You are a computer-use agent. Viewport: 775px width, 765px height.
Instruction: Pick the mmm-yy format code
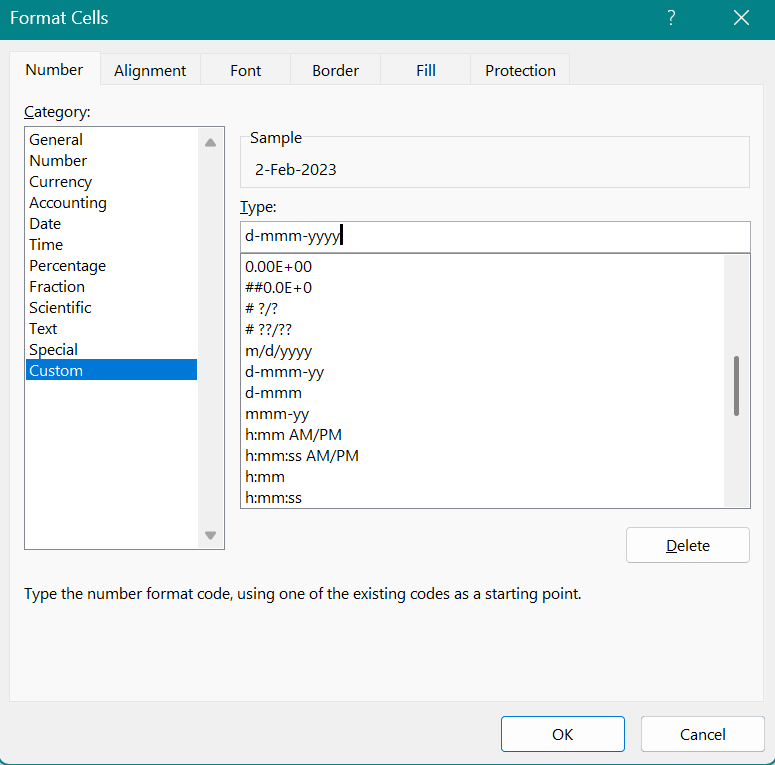(x=482, y=414)
